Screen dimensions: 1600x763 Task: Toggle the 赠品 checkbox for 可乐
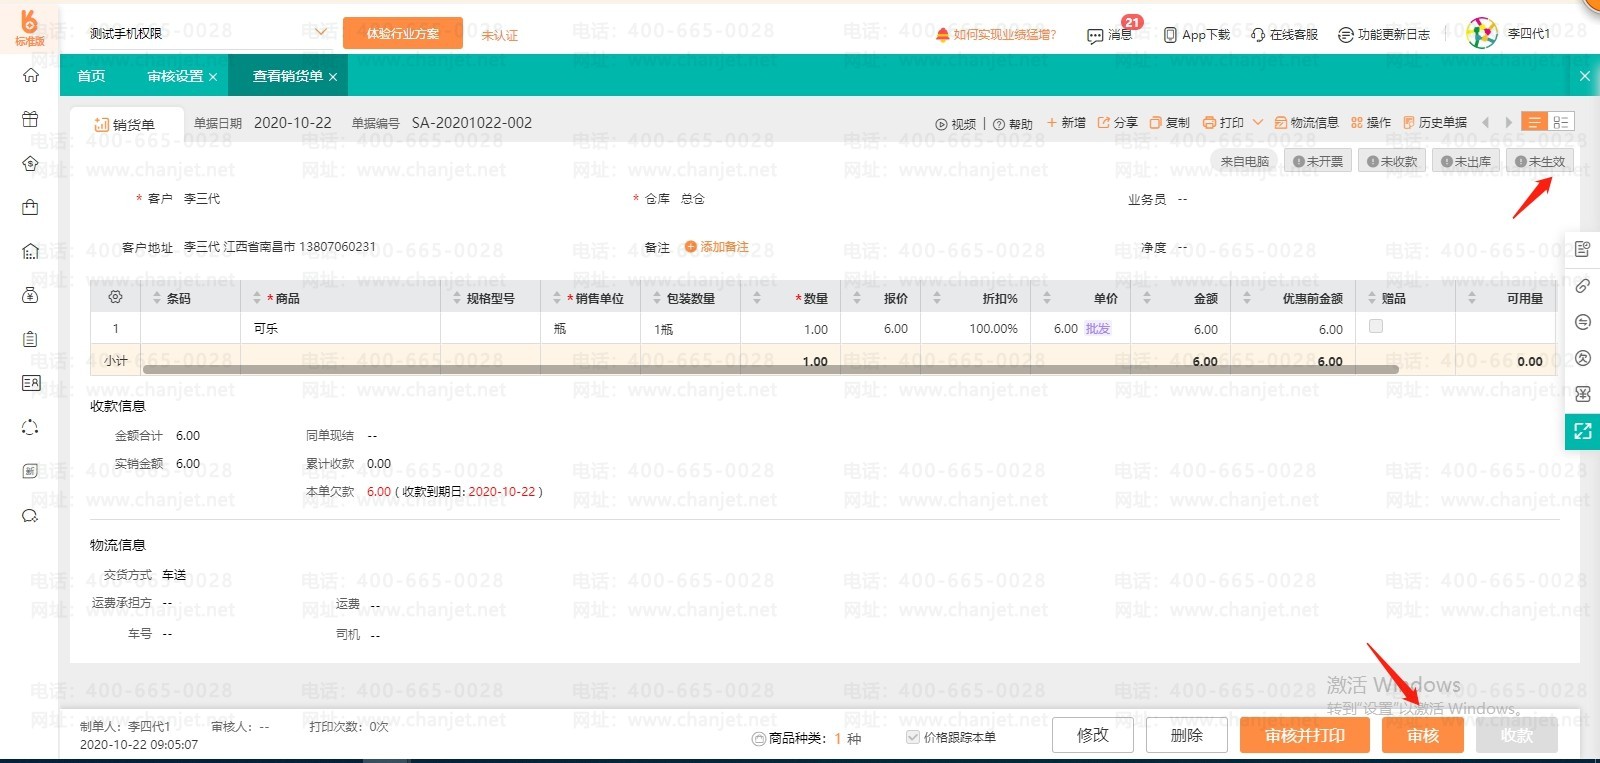point(1376,326)
